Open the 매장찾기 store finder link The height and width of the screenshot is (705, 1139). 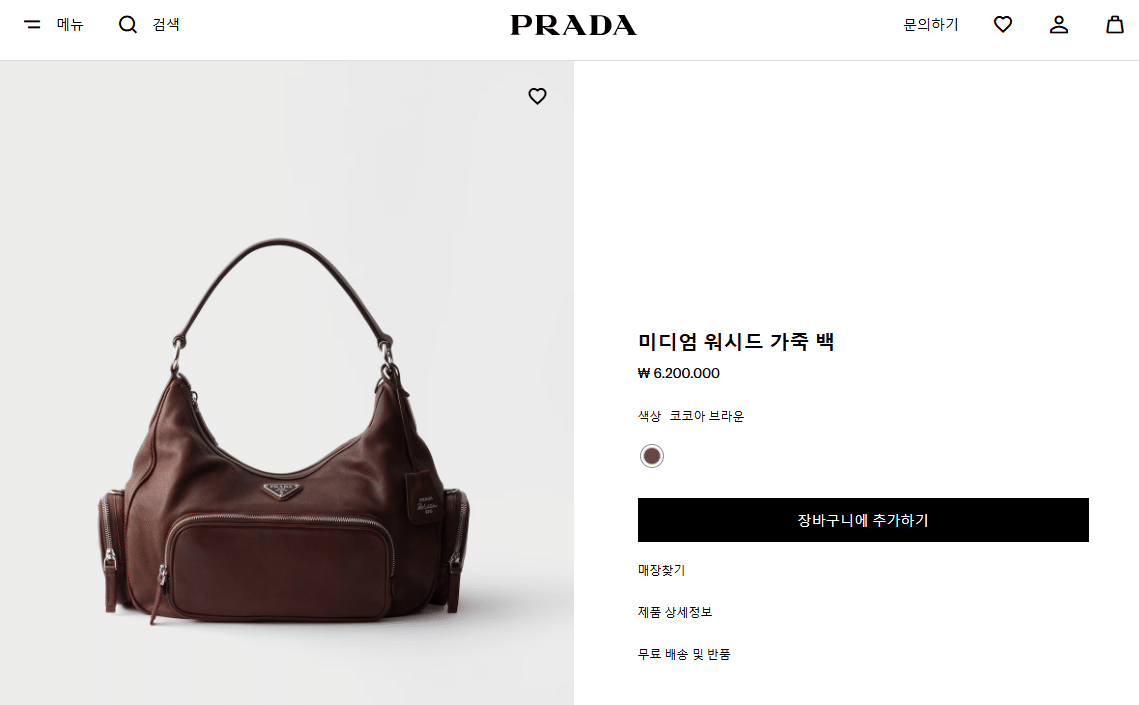[x=661, y=570]
